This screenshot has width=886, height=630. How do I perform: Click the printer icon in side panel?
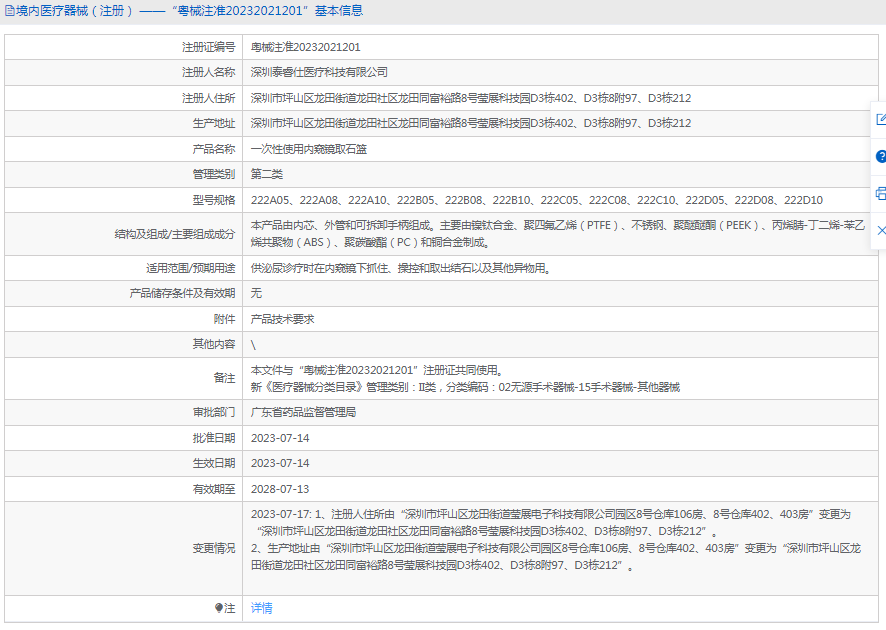880,193
